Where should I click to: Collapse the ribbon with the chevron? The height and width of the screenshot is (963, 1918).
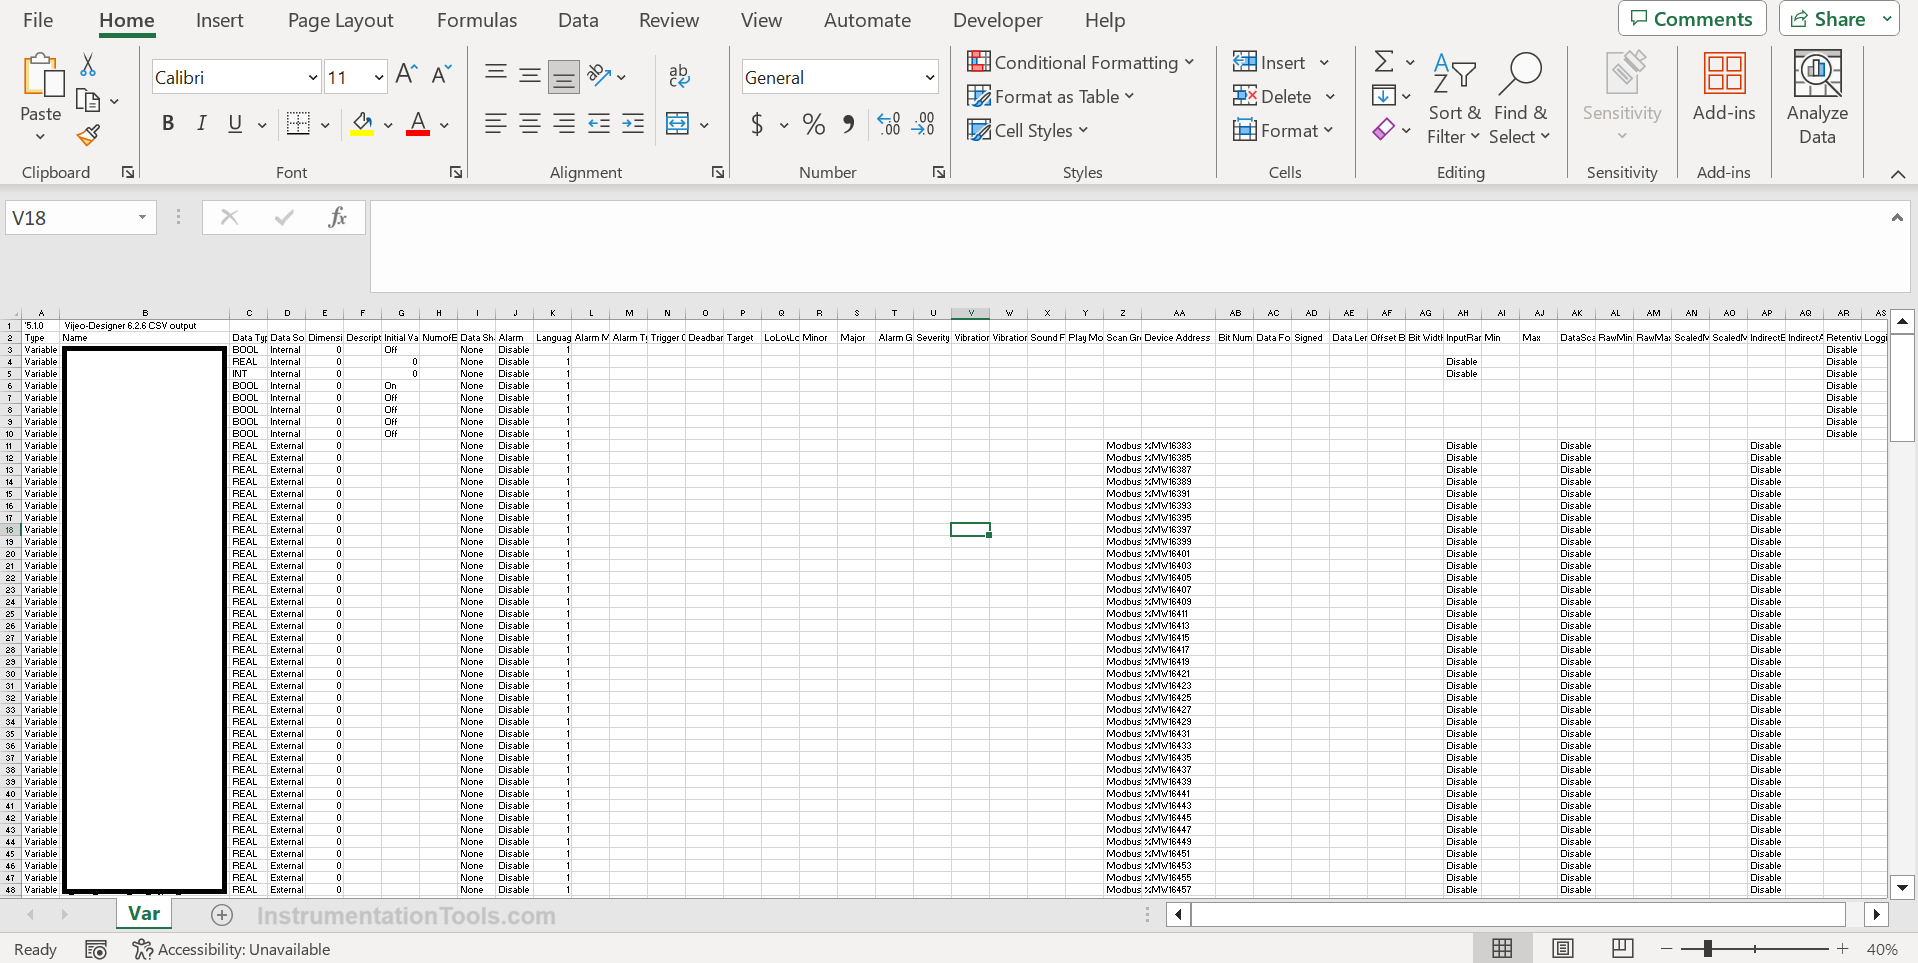[1897, 174]
